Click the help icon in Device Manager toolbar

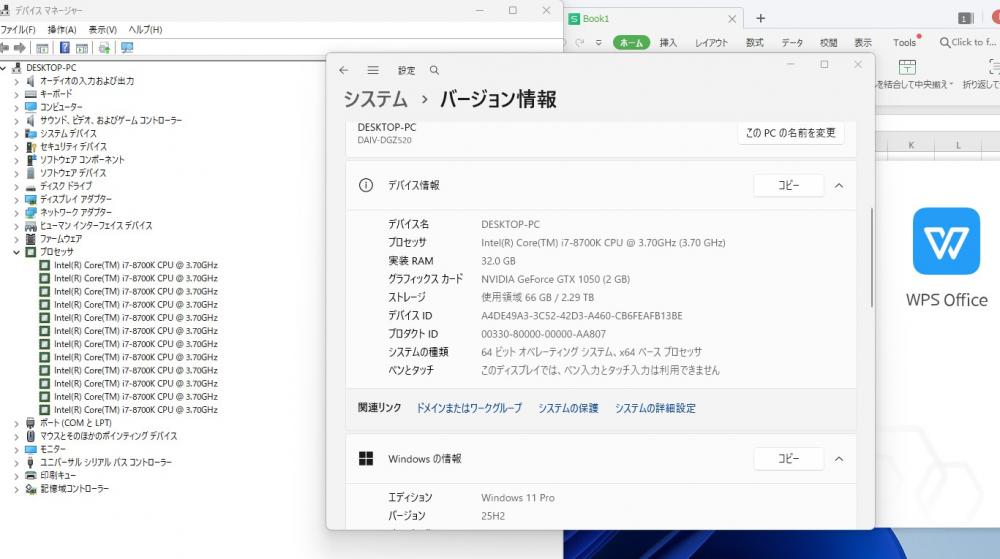[64, 48]
